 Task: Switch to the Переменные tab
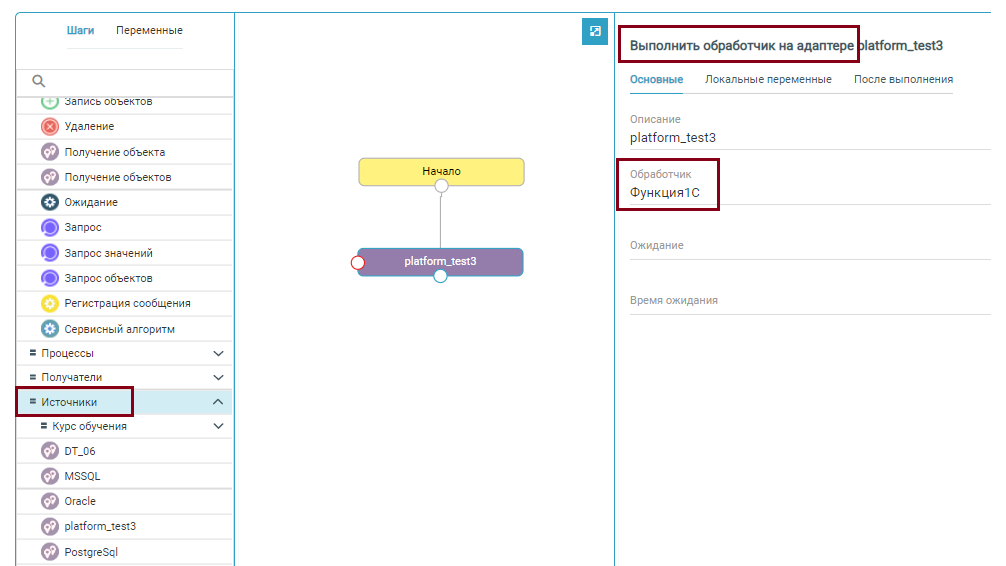tap(149, 31)
